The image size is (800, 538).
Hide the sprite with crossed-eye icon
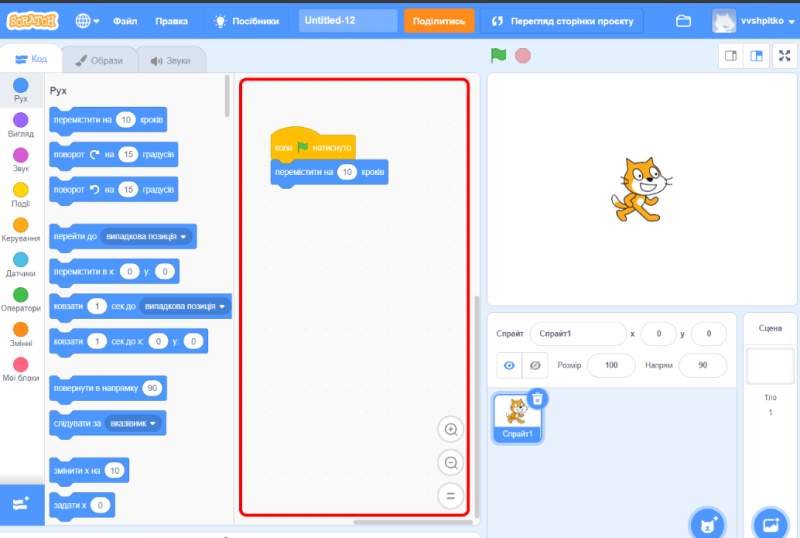click(x=535, y=365)
